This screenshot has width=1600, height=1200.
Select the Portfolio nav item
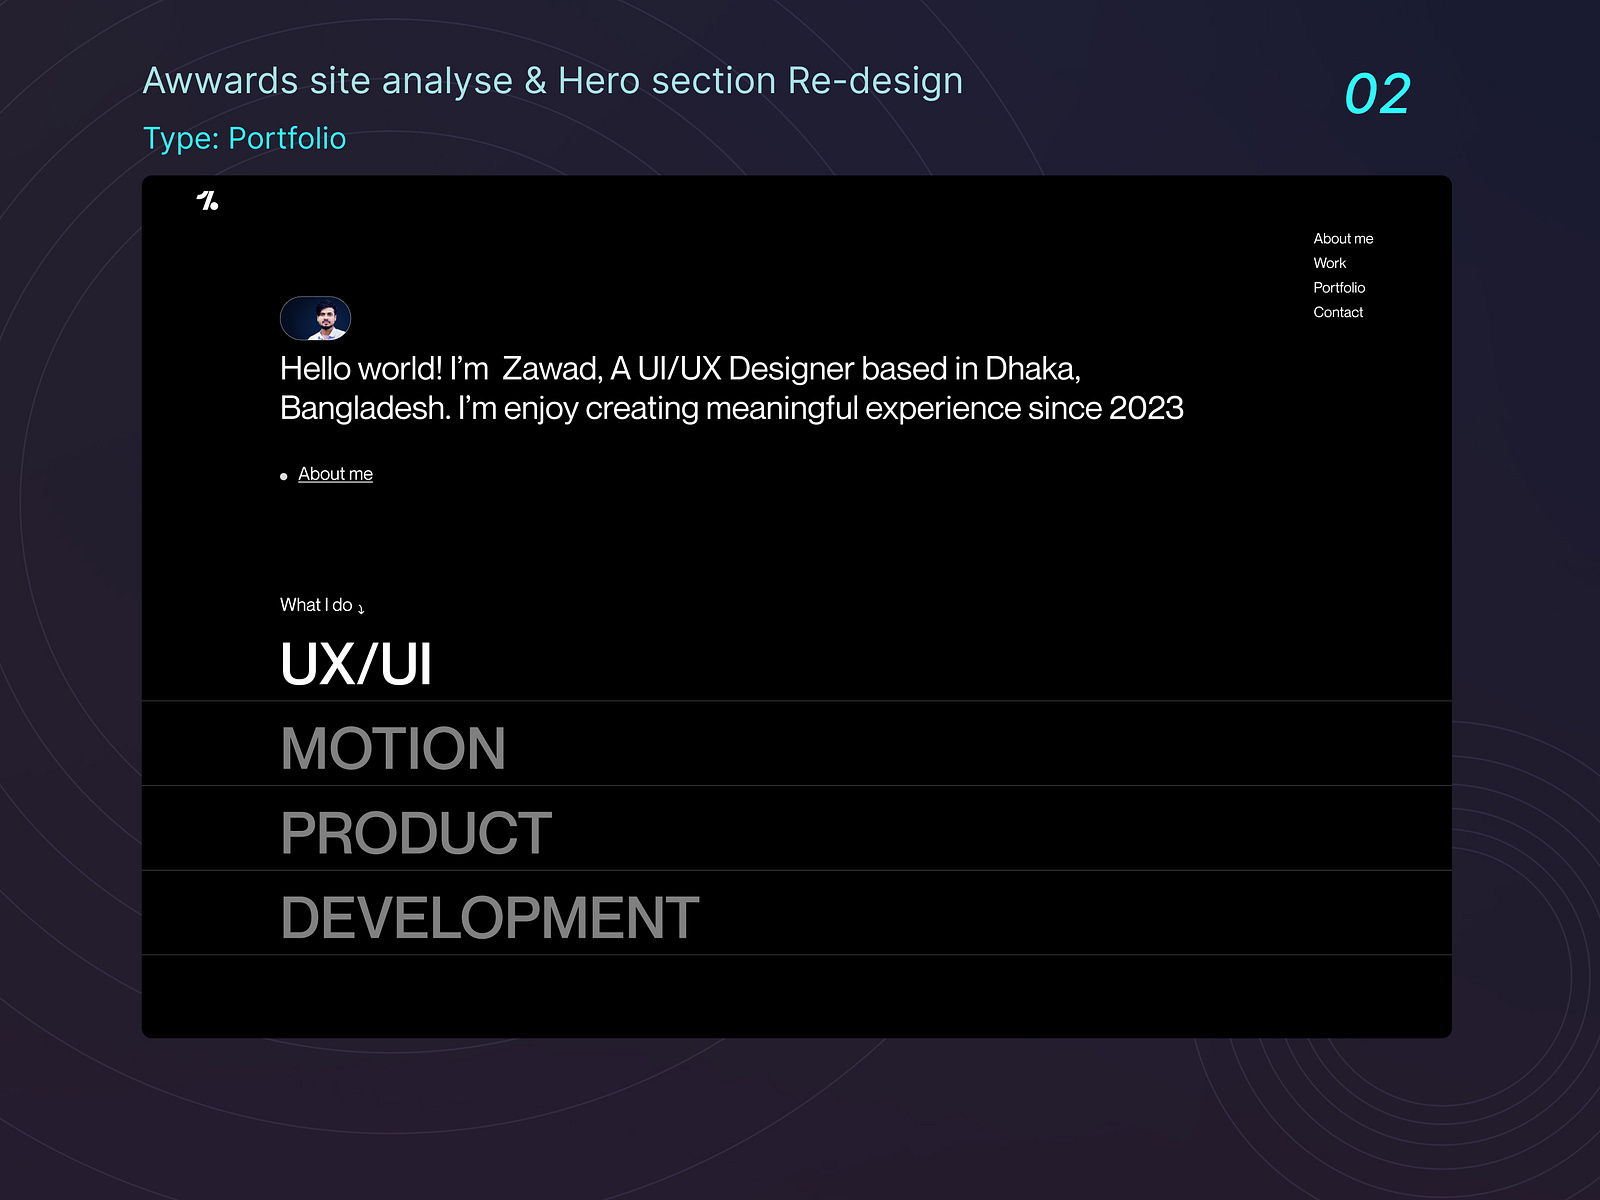point(1339,288)
